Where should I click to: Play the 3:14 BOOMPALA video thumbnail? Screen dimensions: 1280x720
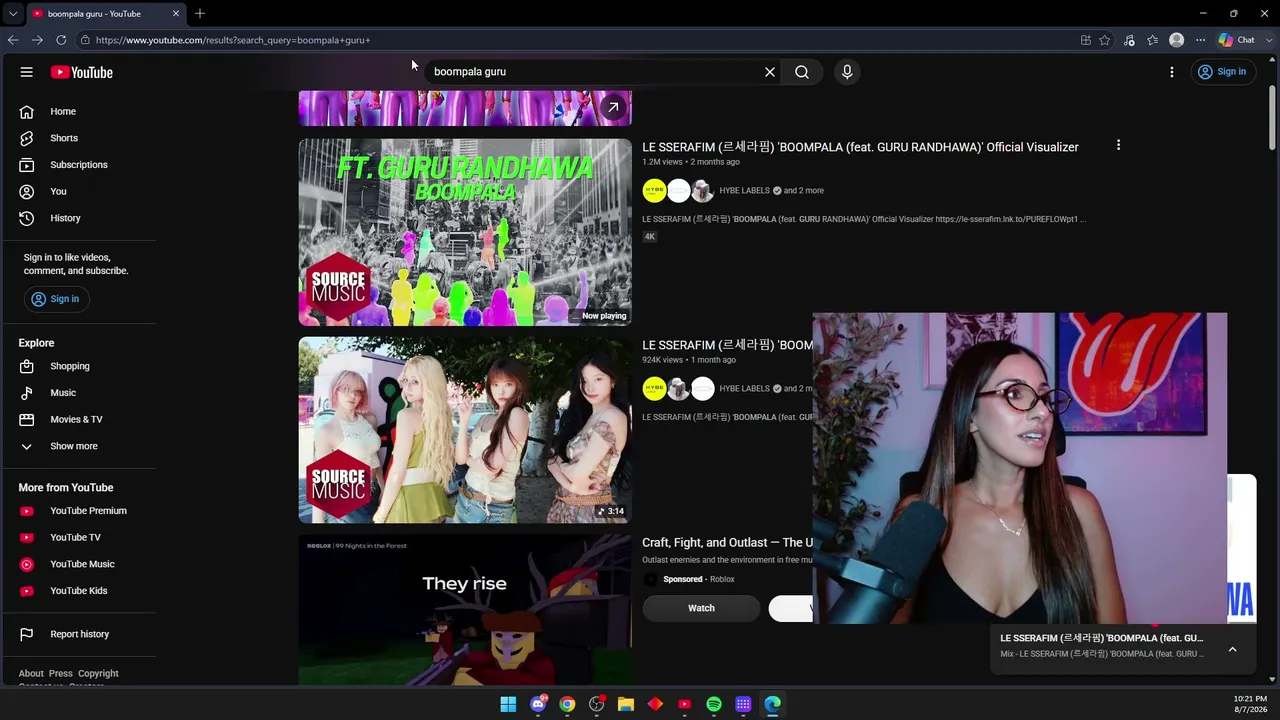point(465,430)
